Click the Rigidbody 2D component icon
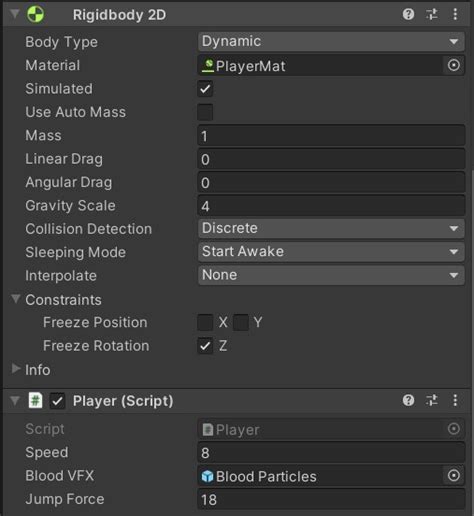Image resolution: width=474 pixels, height=516 pixels. [x=35, y=15]
